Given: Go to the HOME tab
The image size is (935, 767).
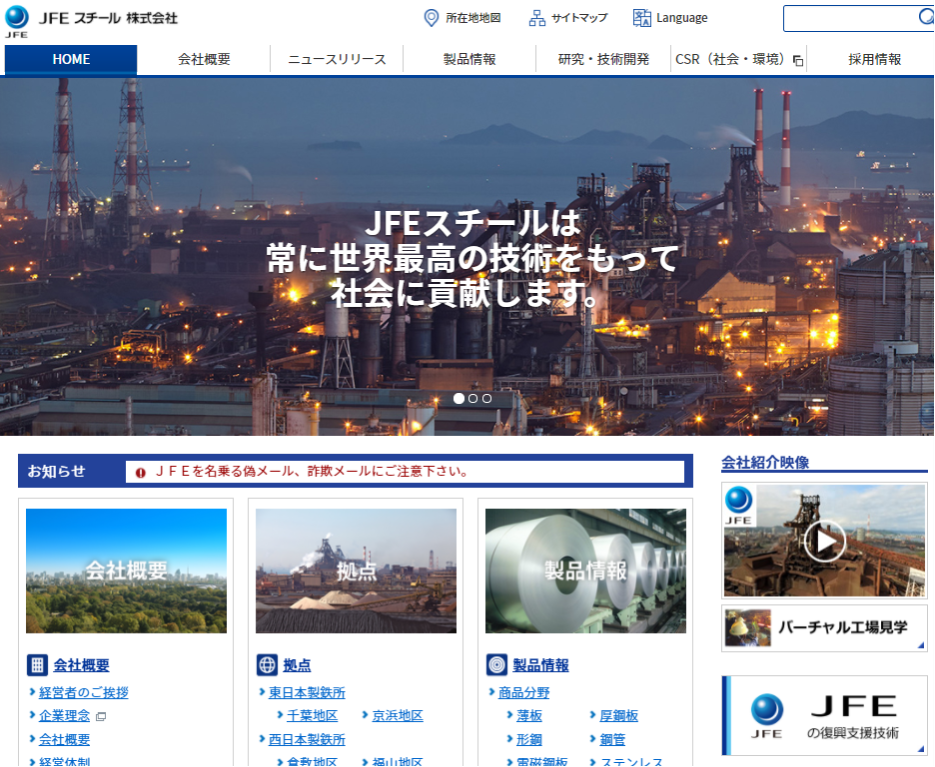Looking at the screenshot, I should tap(71, 59).
